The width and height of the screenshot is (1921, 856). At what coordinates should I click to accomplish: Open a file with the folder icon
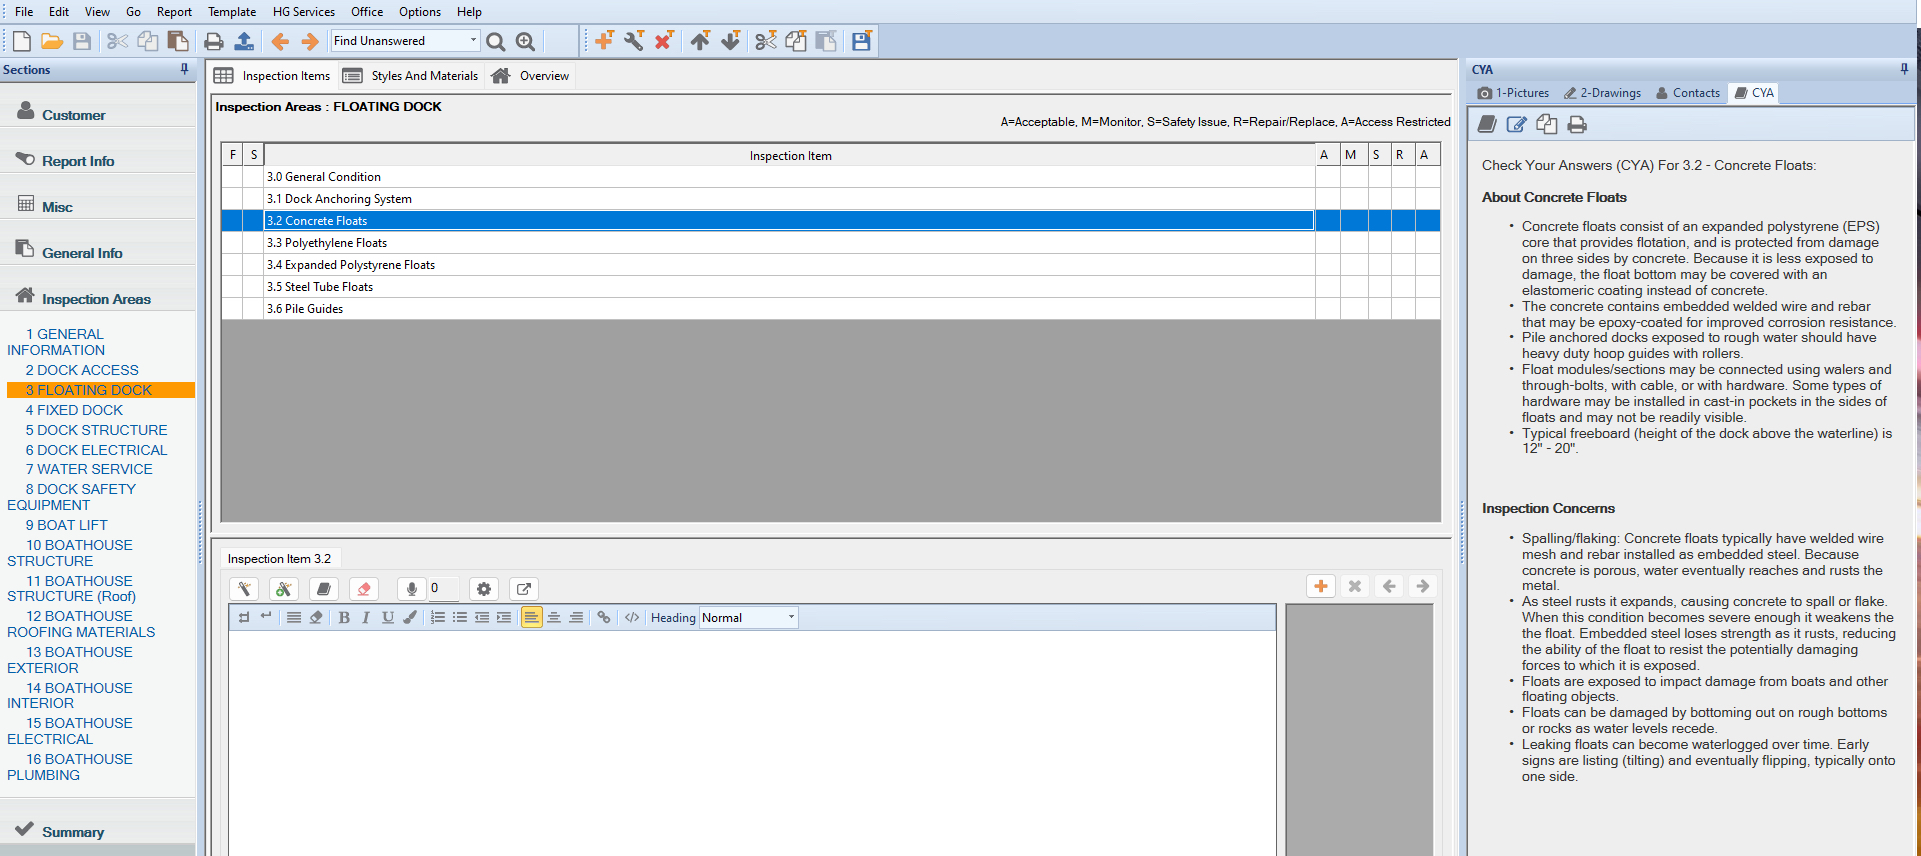[52, 41]
